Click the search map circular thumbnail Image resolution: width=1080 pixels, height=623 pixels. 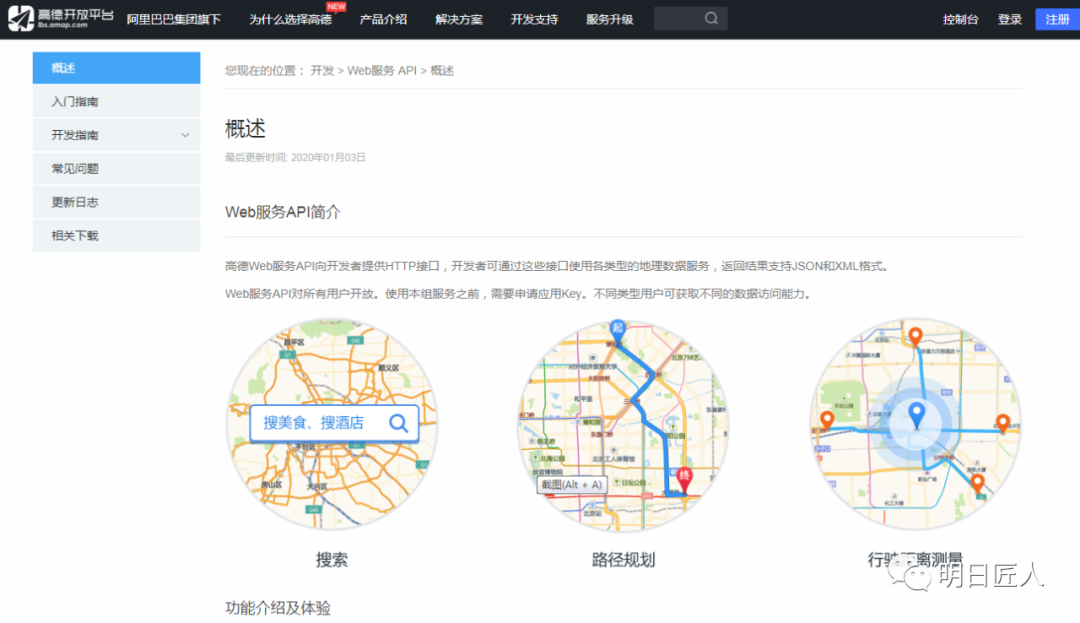coord(332,424)
